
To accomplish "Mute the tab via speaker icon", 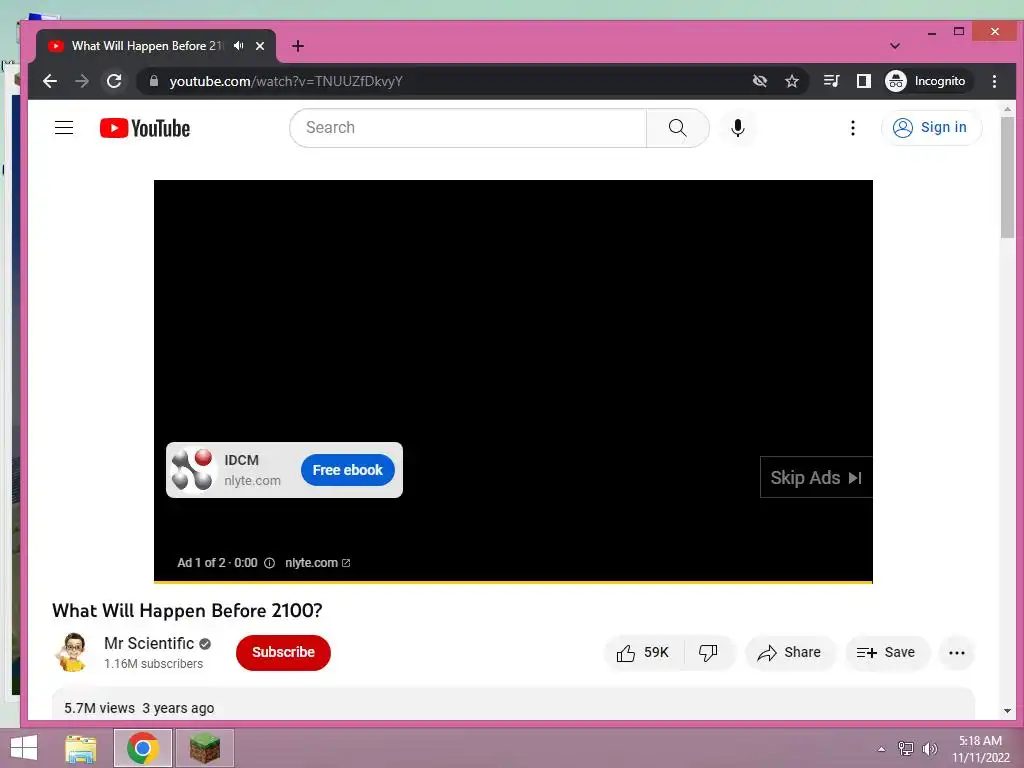I will pyautogui.click(x=239, y=46).
